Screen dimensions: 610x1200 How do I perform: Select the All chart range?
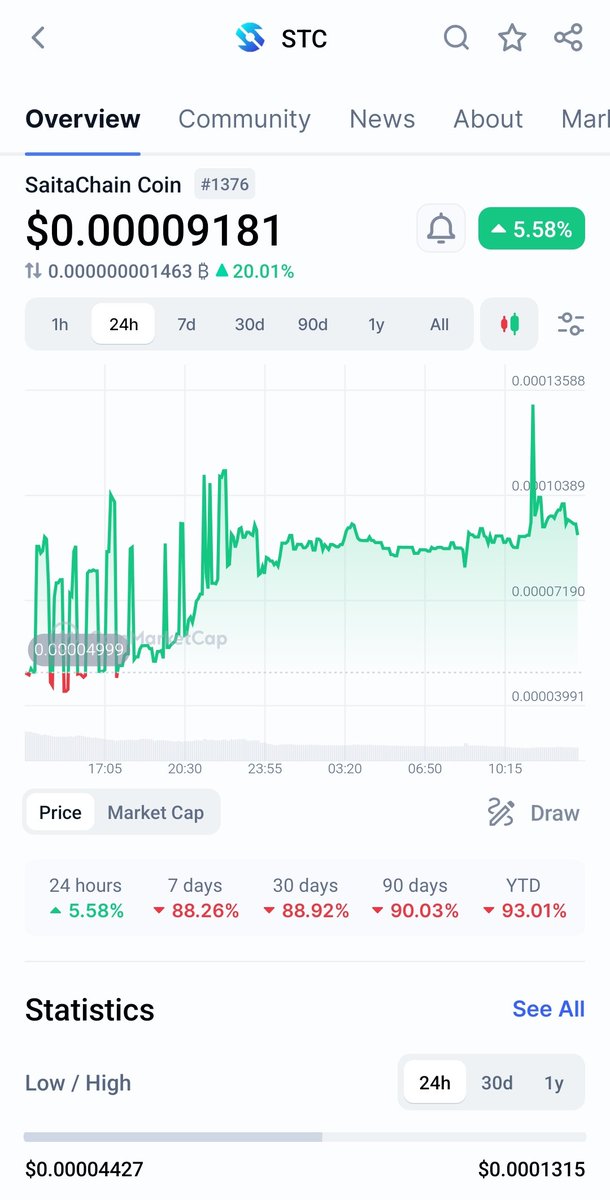point(439,324)
